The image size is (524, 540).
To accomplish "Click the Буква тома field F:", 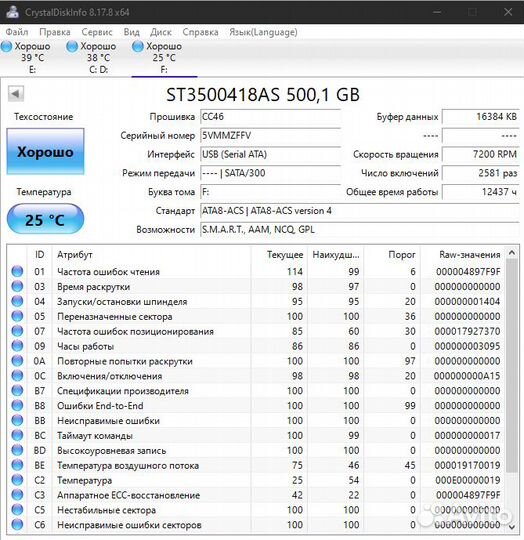I will point(270,192).
